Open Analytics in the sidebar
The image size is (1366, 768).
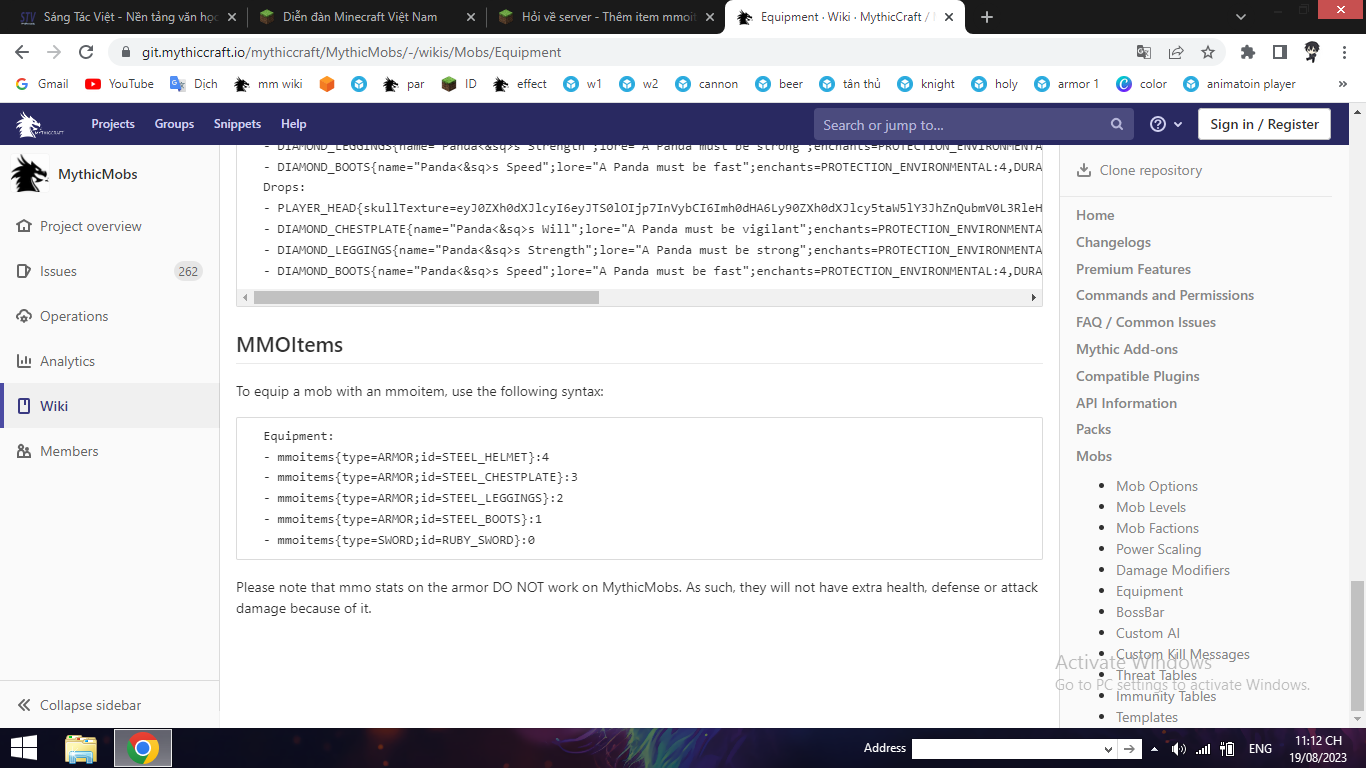point(68,361)
